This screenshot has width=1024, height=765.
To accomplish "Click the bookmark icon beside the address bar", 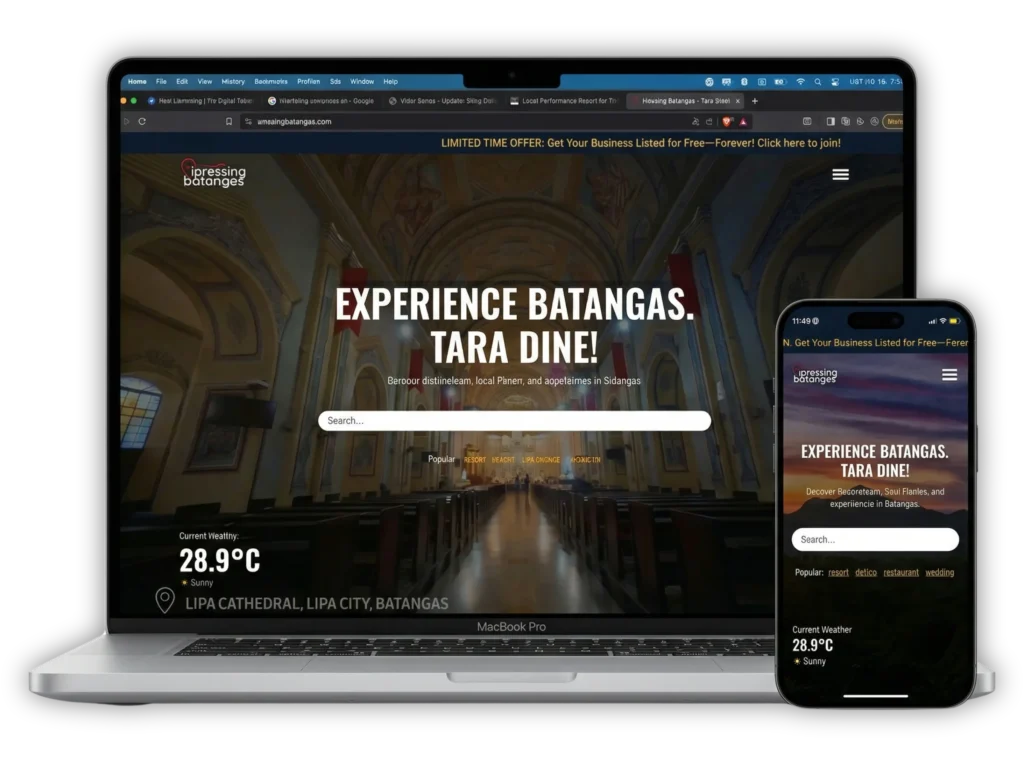I will 229,121.
